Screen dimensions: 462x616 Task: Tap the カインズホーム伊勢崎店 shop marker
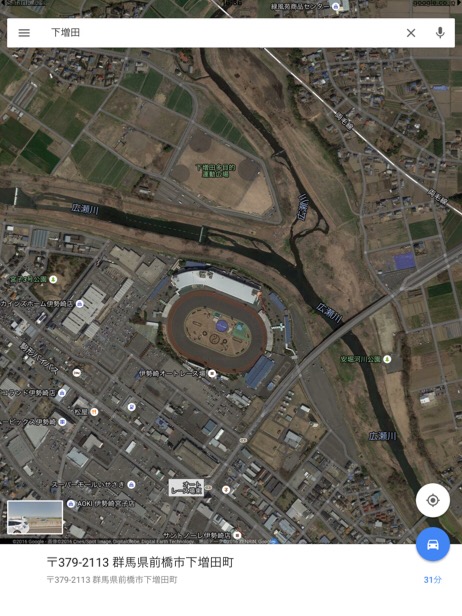(79, 304)
